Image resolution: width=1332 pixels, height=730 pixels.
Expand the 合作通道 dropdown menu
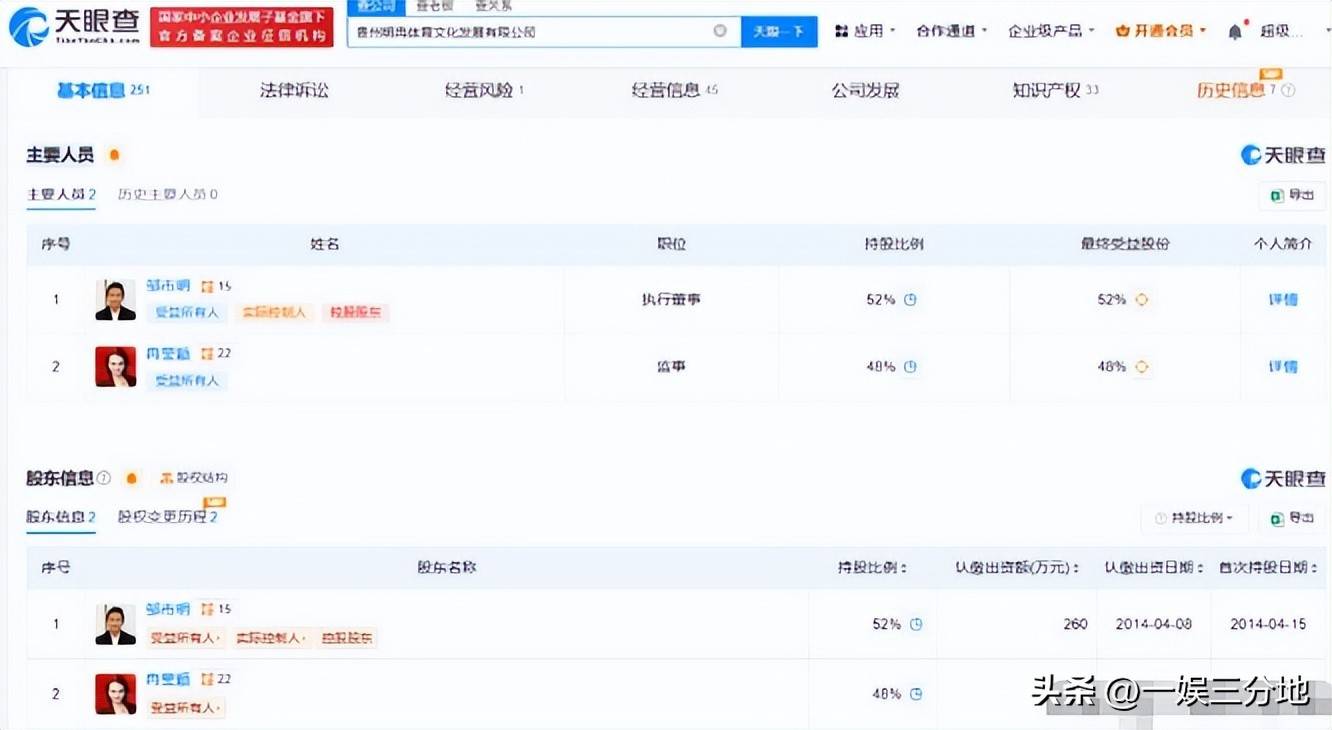tap(951, 31)
